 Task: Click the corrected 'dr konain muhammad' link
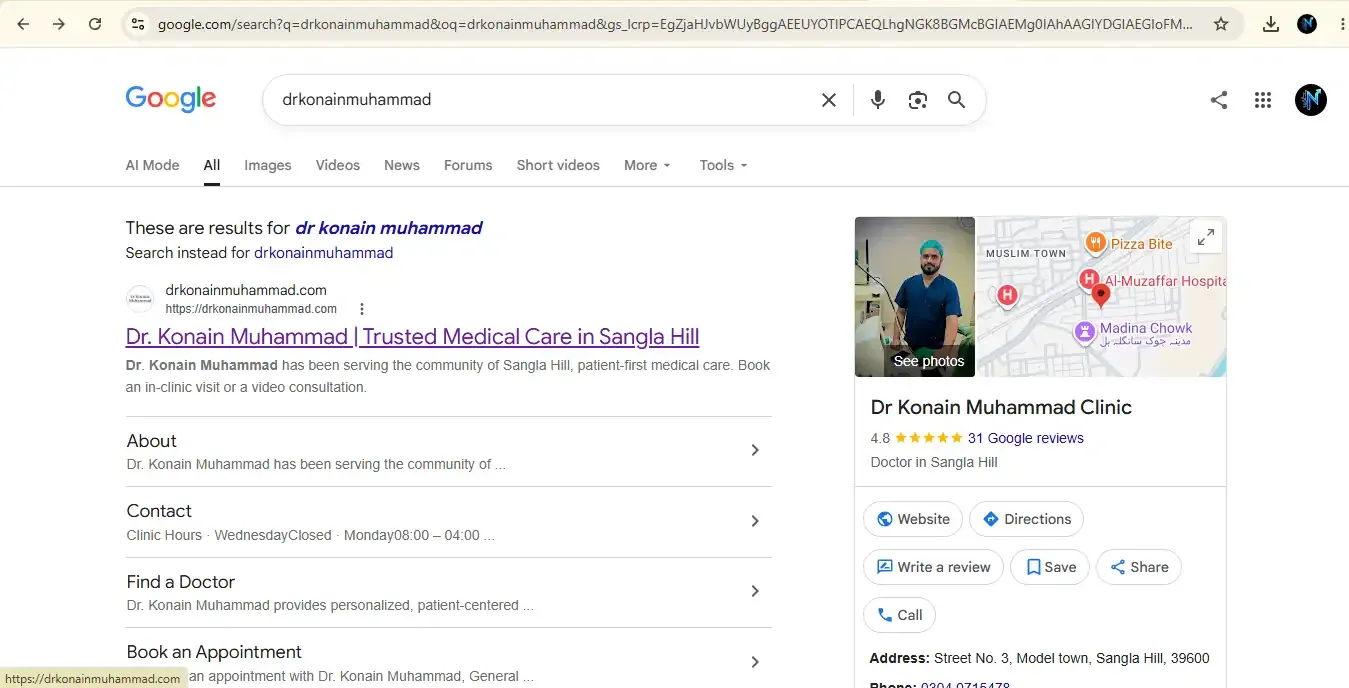[388, 228]
